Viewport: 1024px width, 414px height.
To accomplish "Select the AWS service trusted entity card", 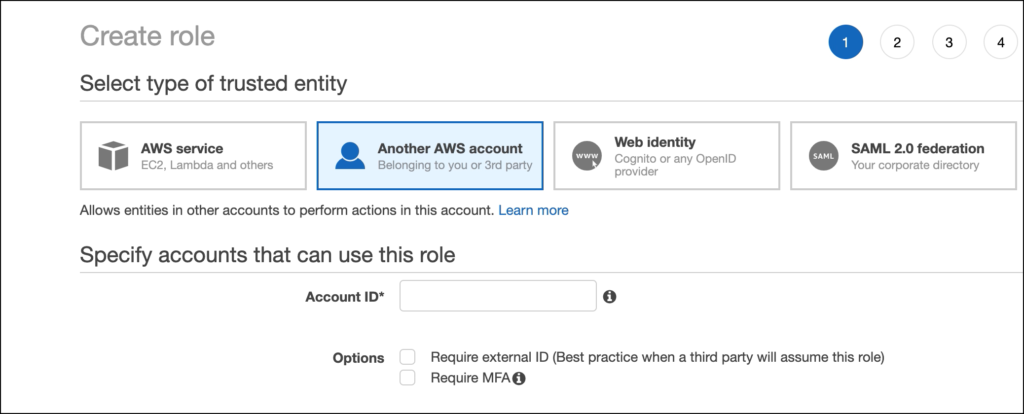I will 193,155.
